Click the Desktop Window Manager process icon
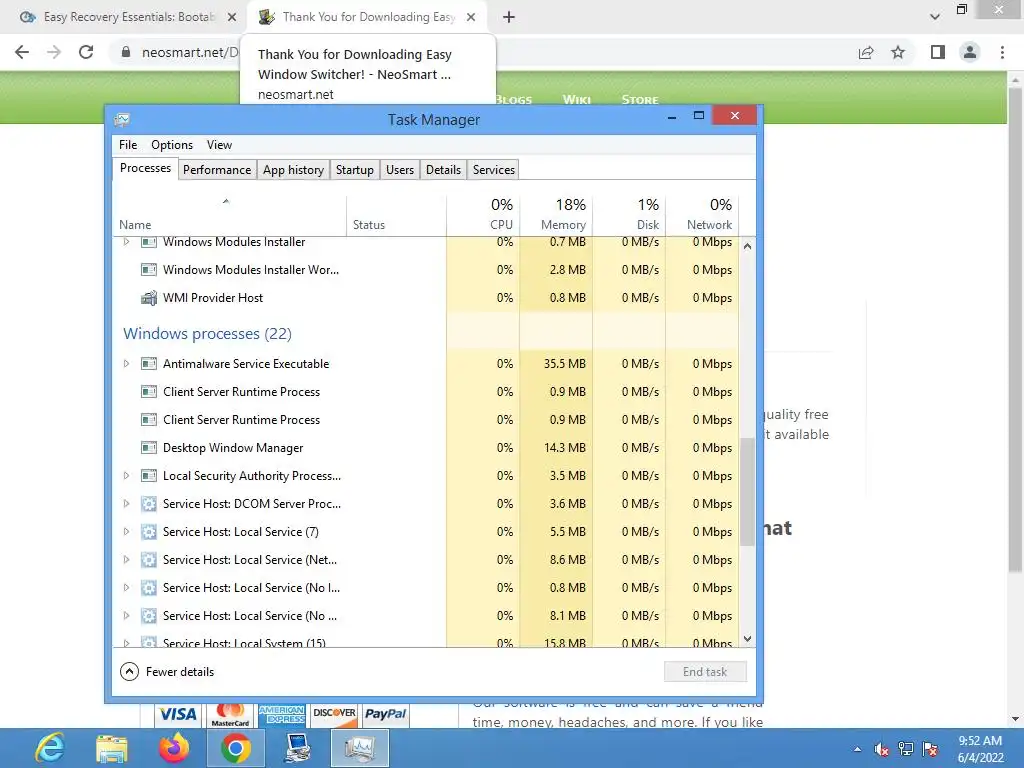Image resolution: width=1024 pixels, height=768 pixels. coord(149,448)
